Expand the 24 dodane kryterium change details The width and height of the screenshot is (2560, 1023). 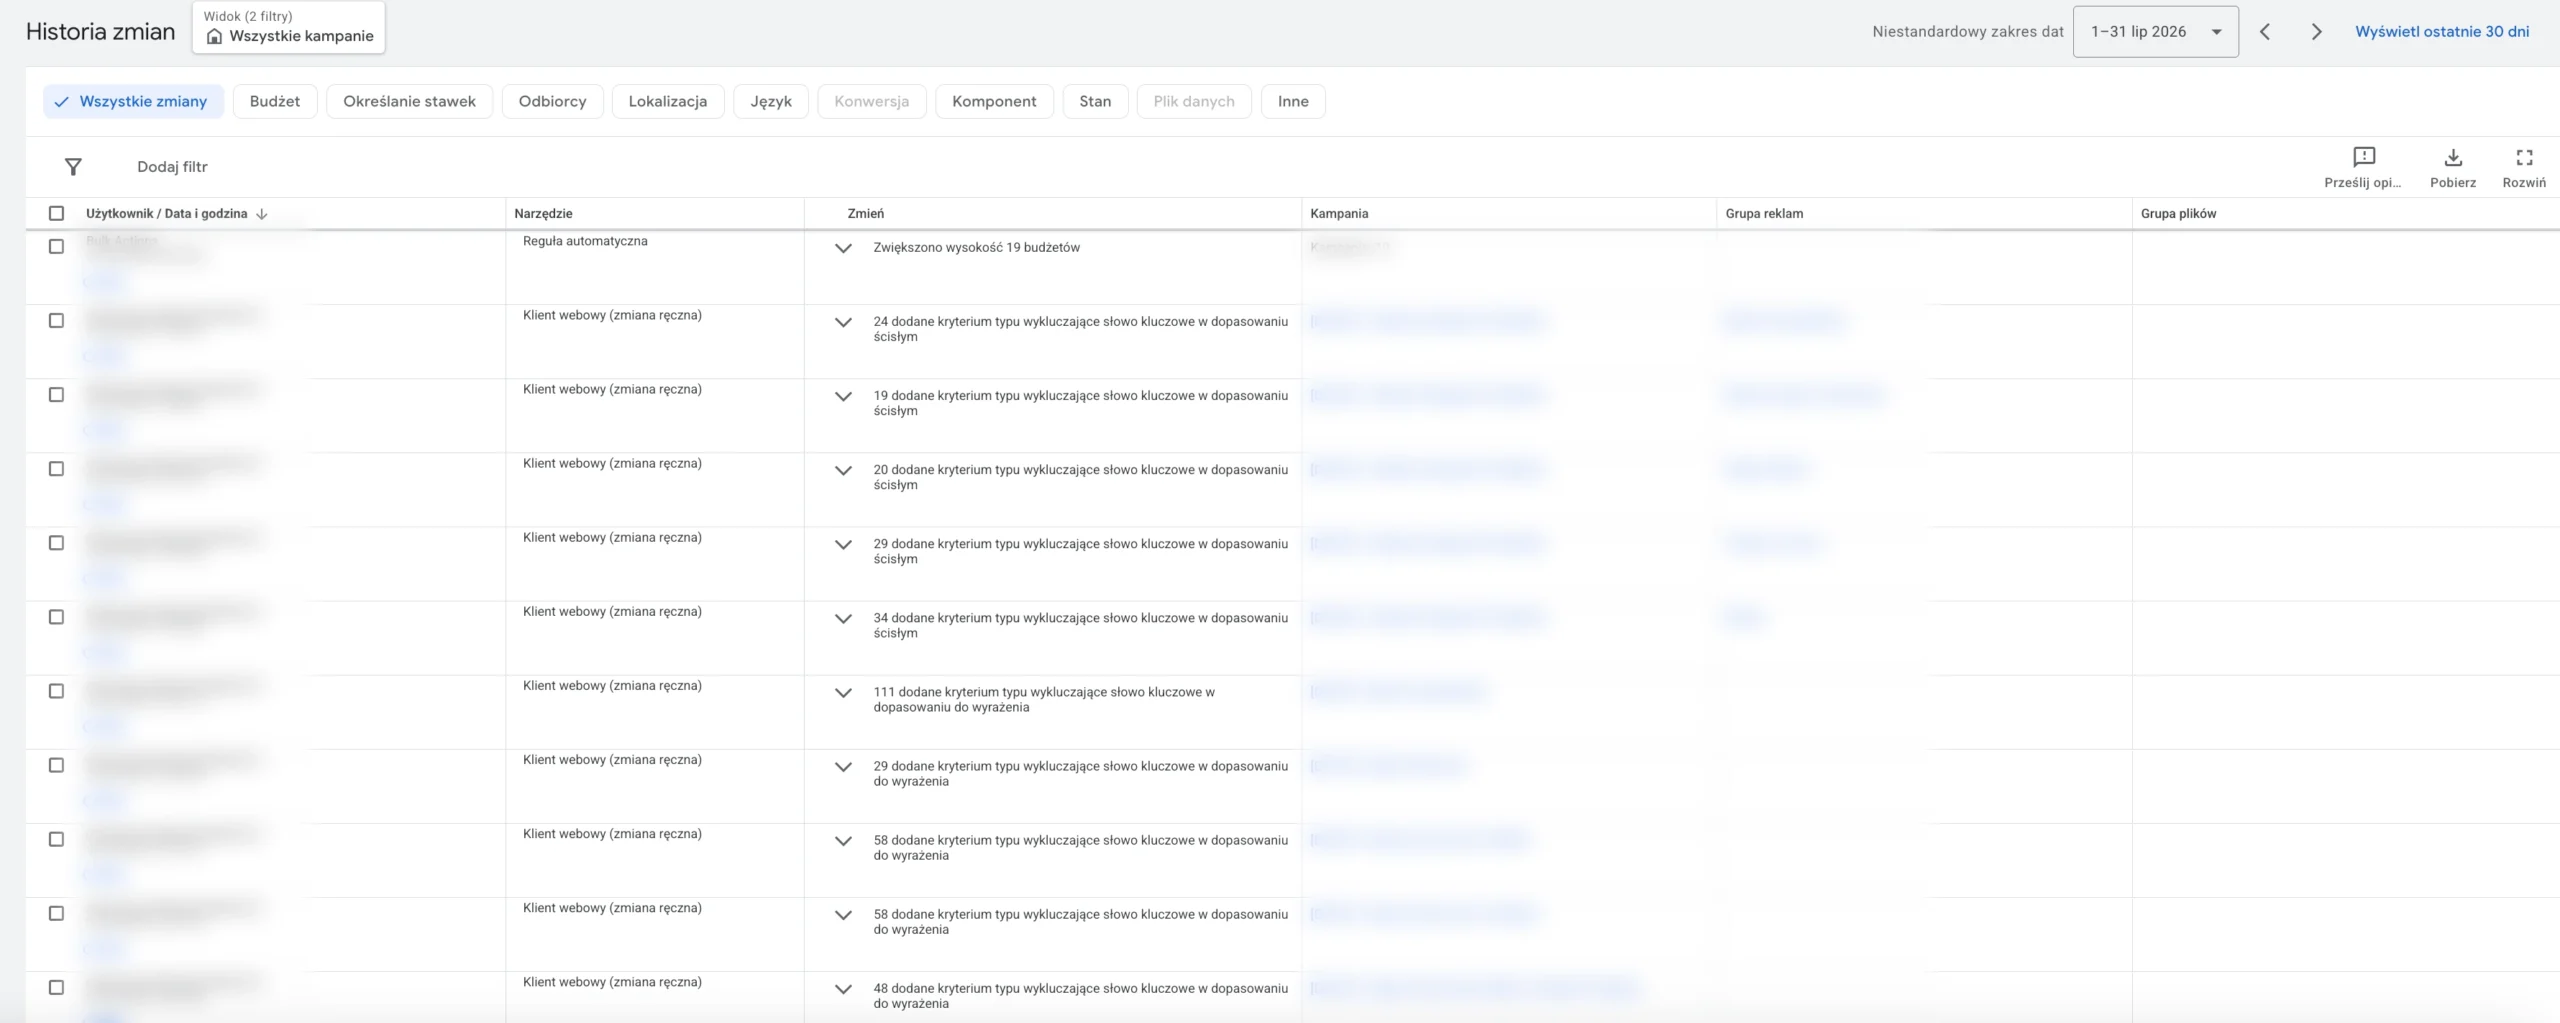843,322
